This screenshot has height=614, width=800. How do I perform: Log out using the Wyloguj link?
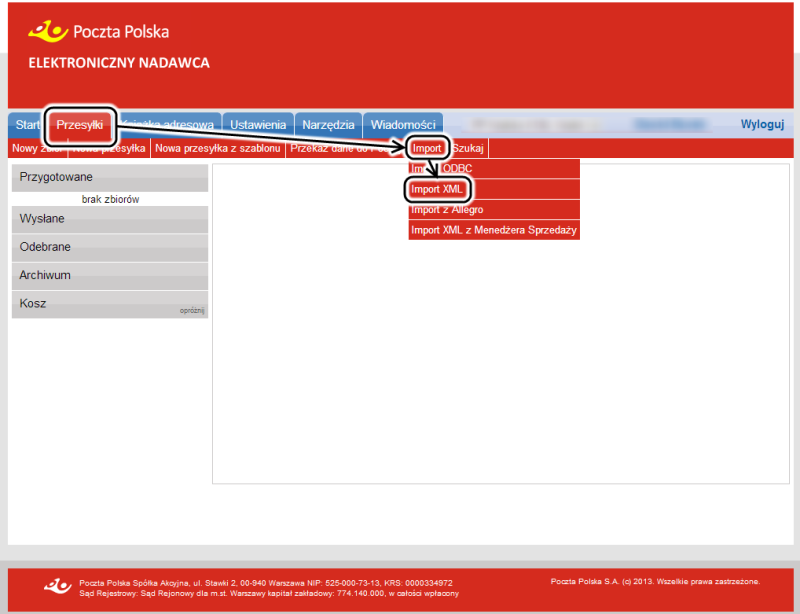tap(762, 125)
